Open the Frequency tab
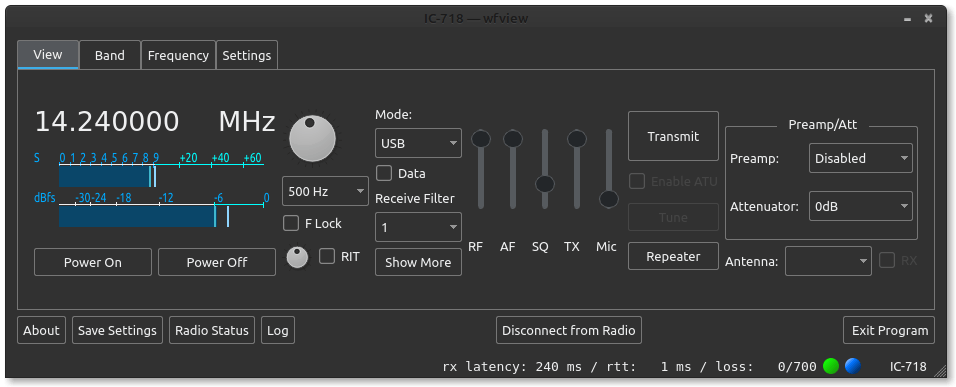 (178, 55)
